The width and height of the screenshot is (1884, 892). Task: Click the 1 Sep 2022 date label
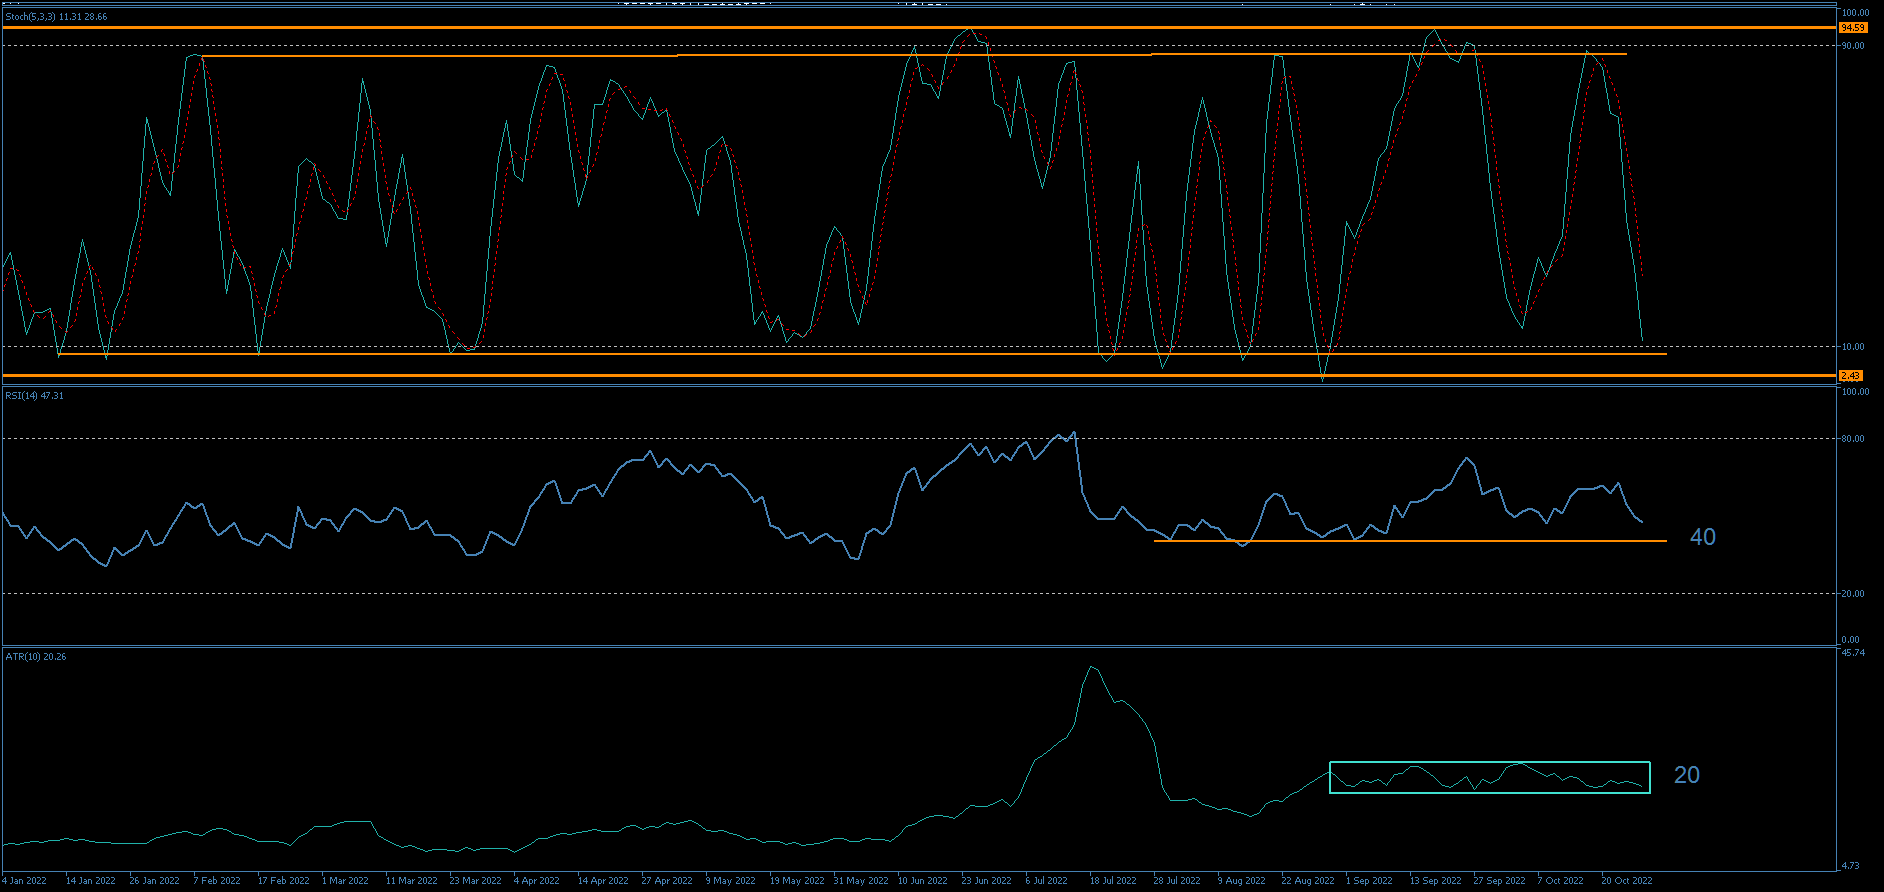[1369, 881]
